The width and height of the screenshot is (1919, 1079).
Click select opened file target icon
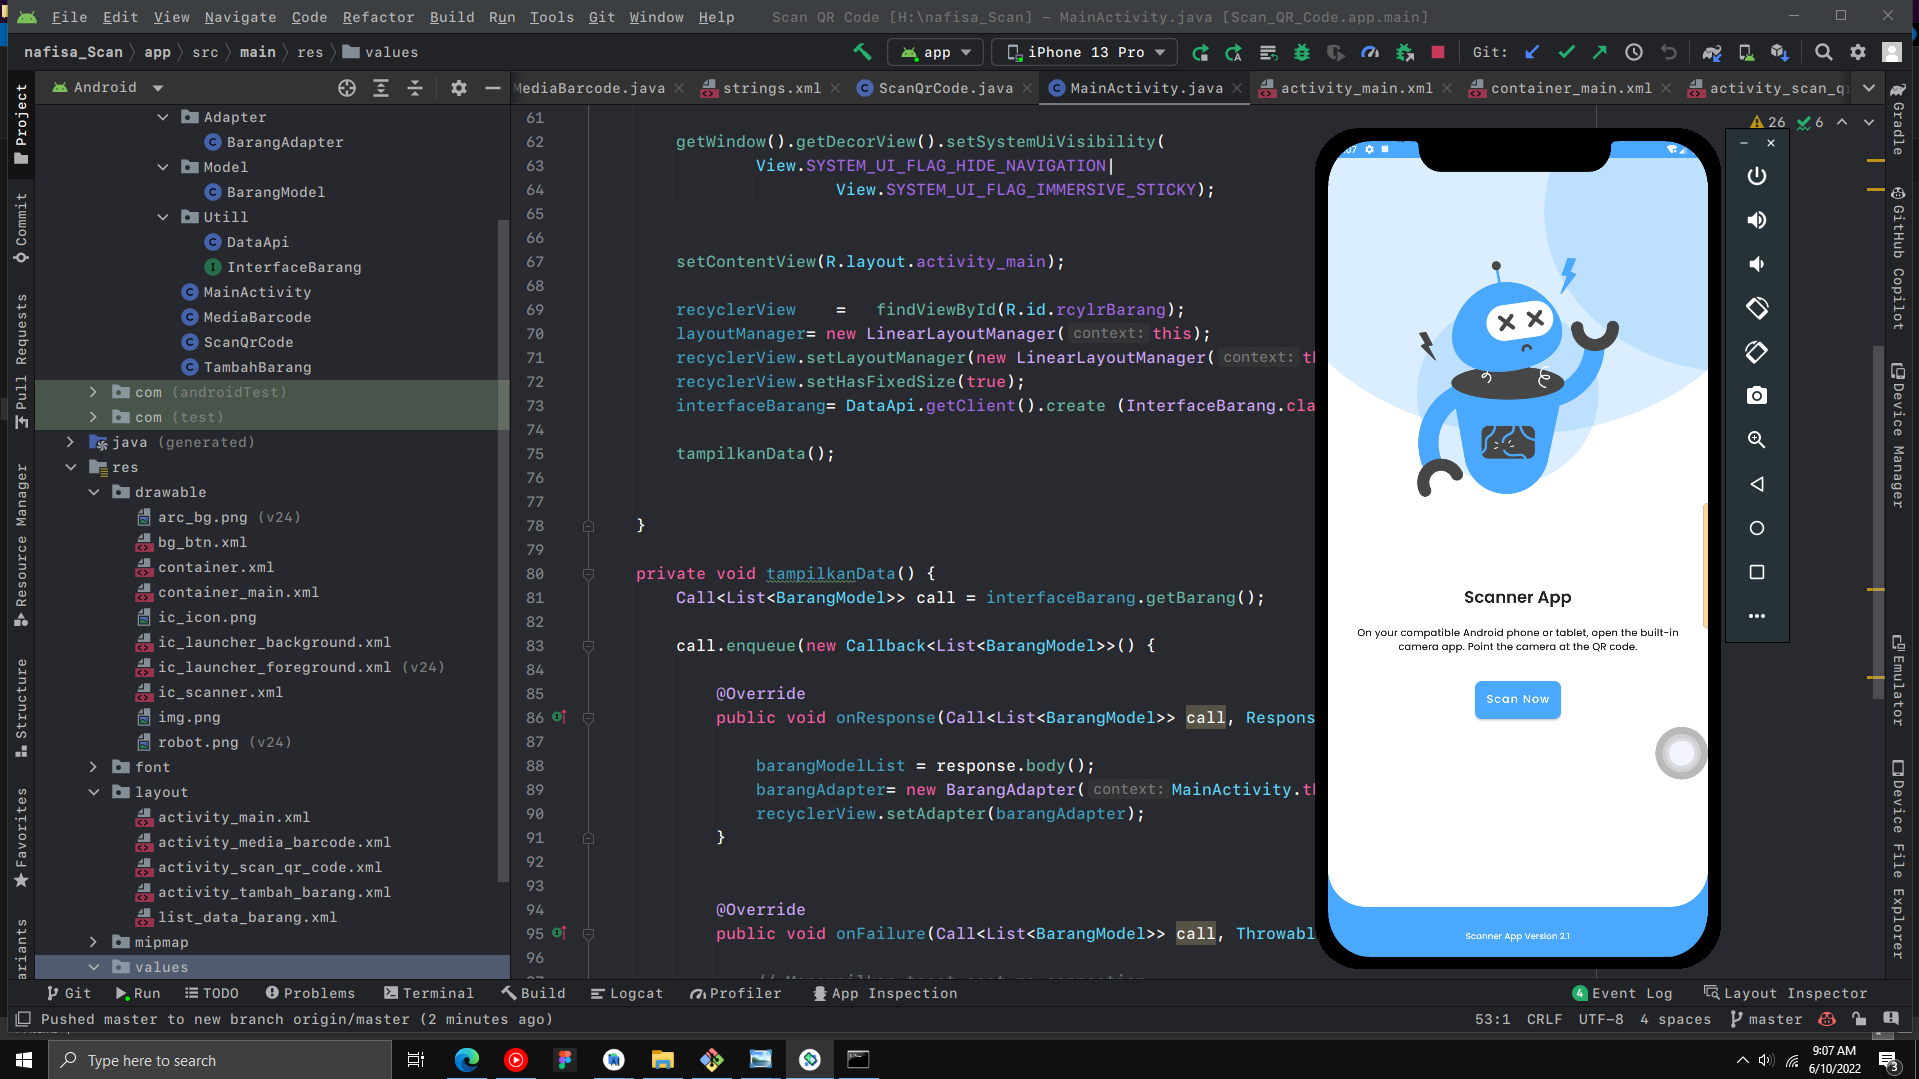point(347,88)
